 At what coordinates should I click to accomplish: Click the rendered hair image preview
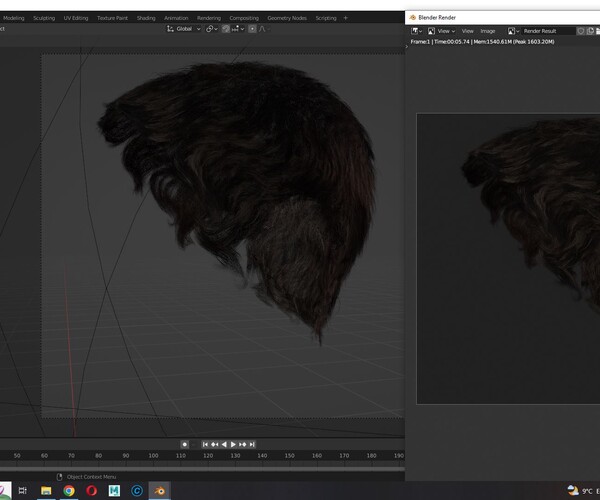[508, 259]
